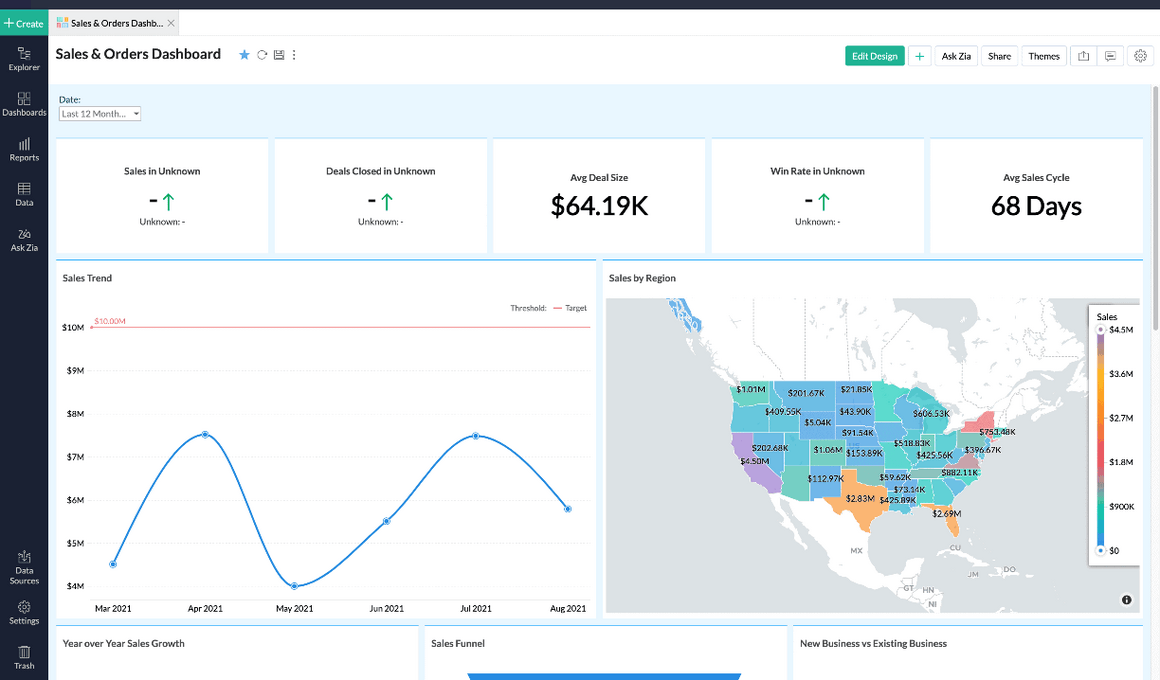Save the dashboard using the save icon
The image size is (1160, 680).
280,55
